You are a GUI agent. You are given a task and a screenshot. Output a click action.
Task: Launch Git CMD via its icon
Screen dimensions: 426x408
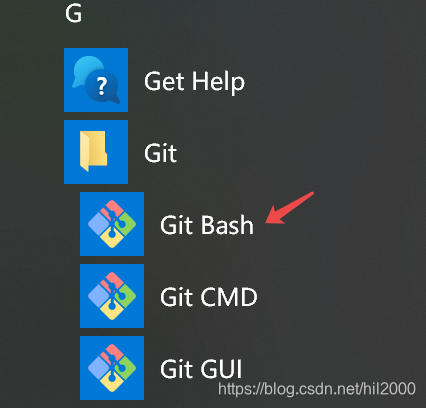coord(112,296)
